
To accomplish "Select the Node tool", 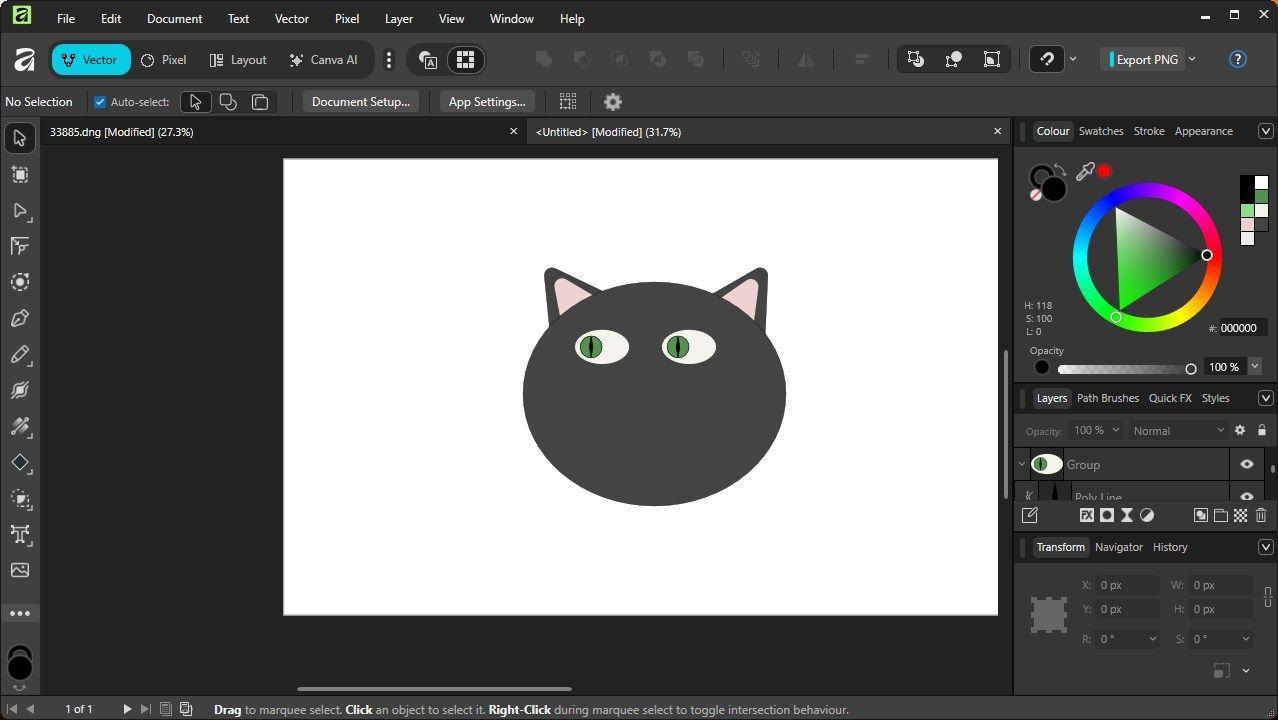I will pyautogui.click(x=20, y=210).
